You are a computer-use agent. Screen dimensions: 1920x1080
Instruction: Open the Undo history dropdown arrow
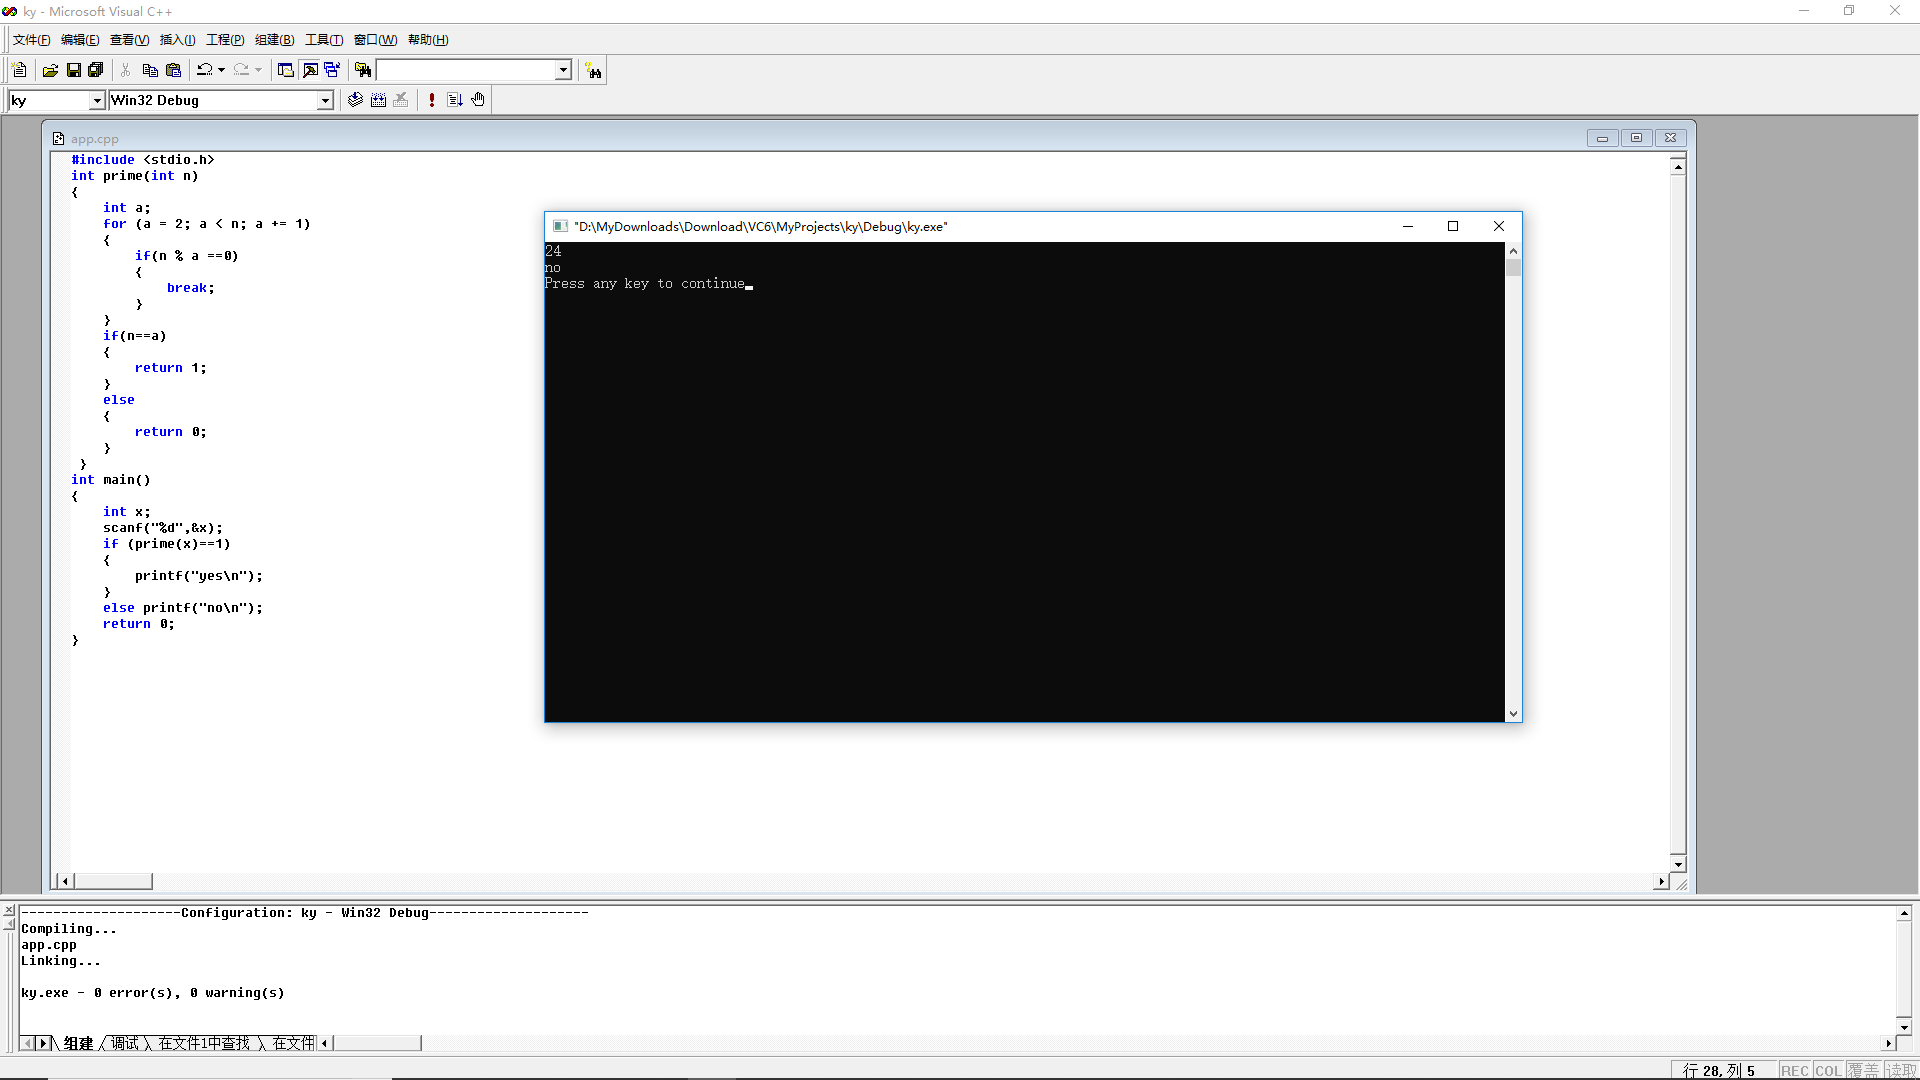point(221,70)
